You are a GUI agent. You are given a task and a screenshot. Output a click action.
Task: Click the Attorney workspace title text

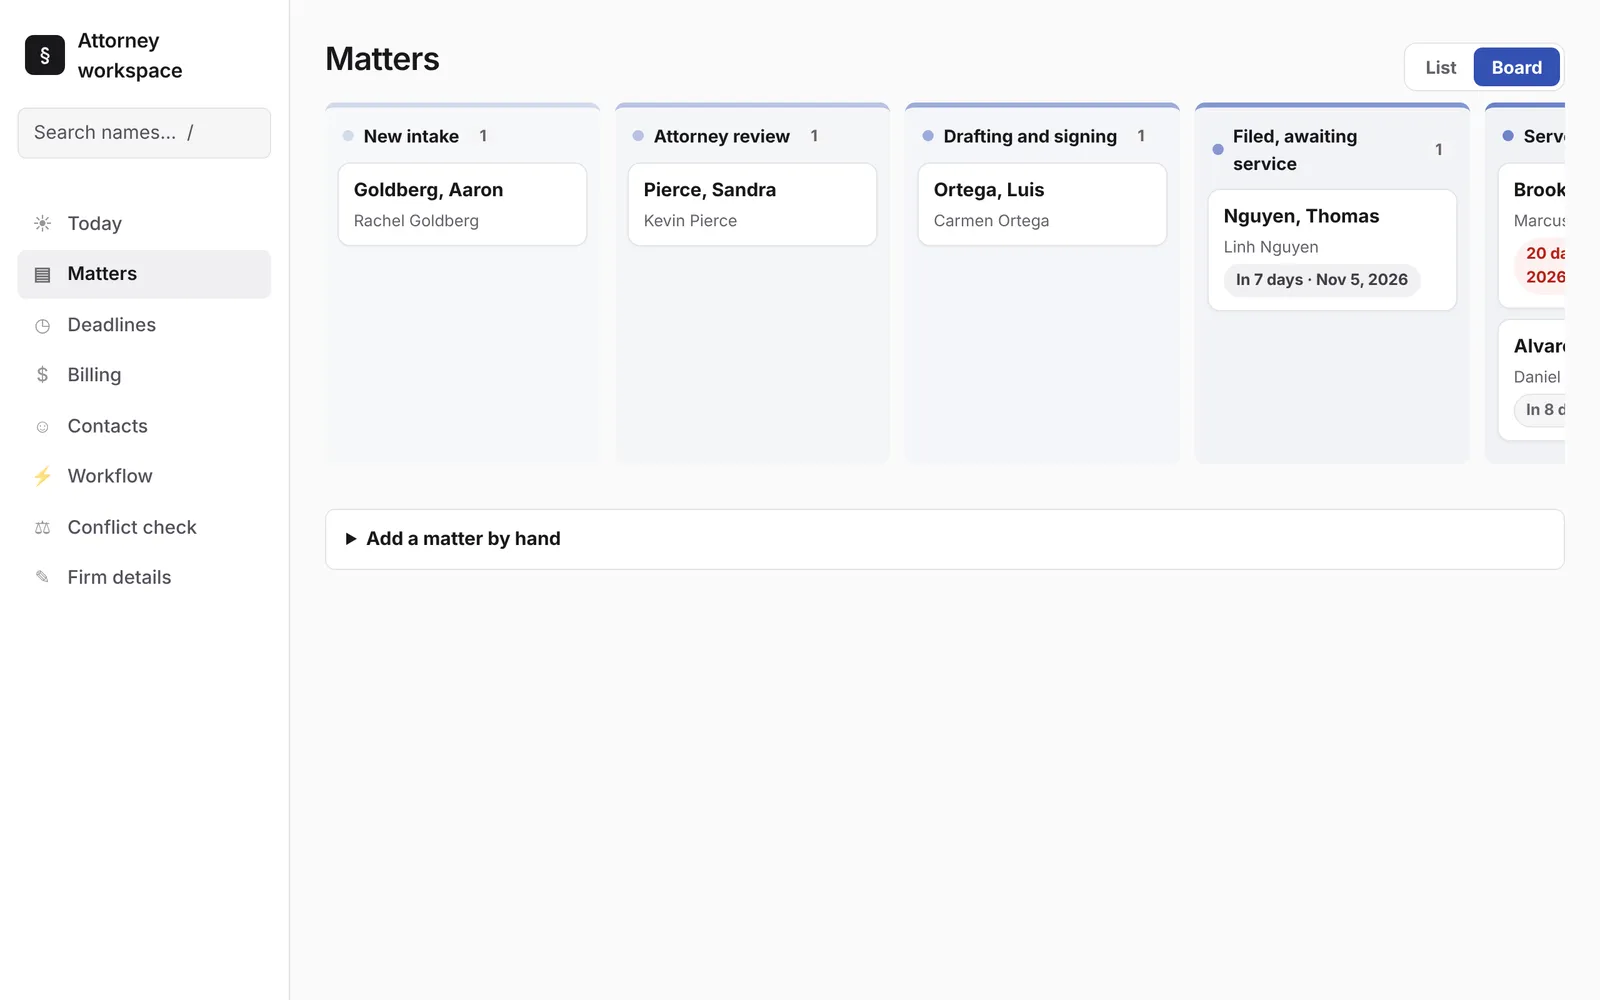(x=130, y=56)
